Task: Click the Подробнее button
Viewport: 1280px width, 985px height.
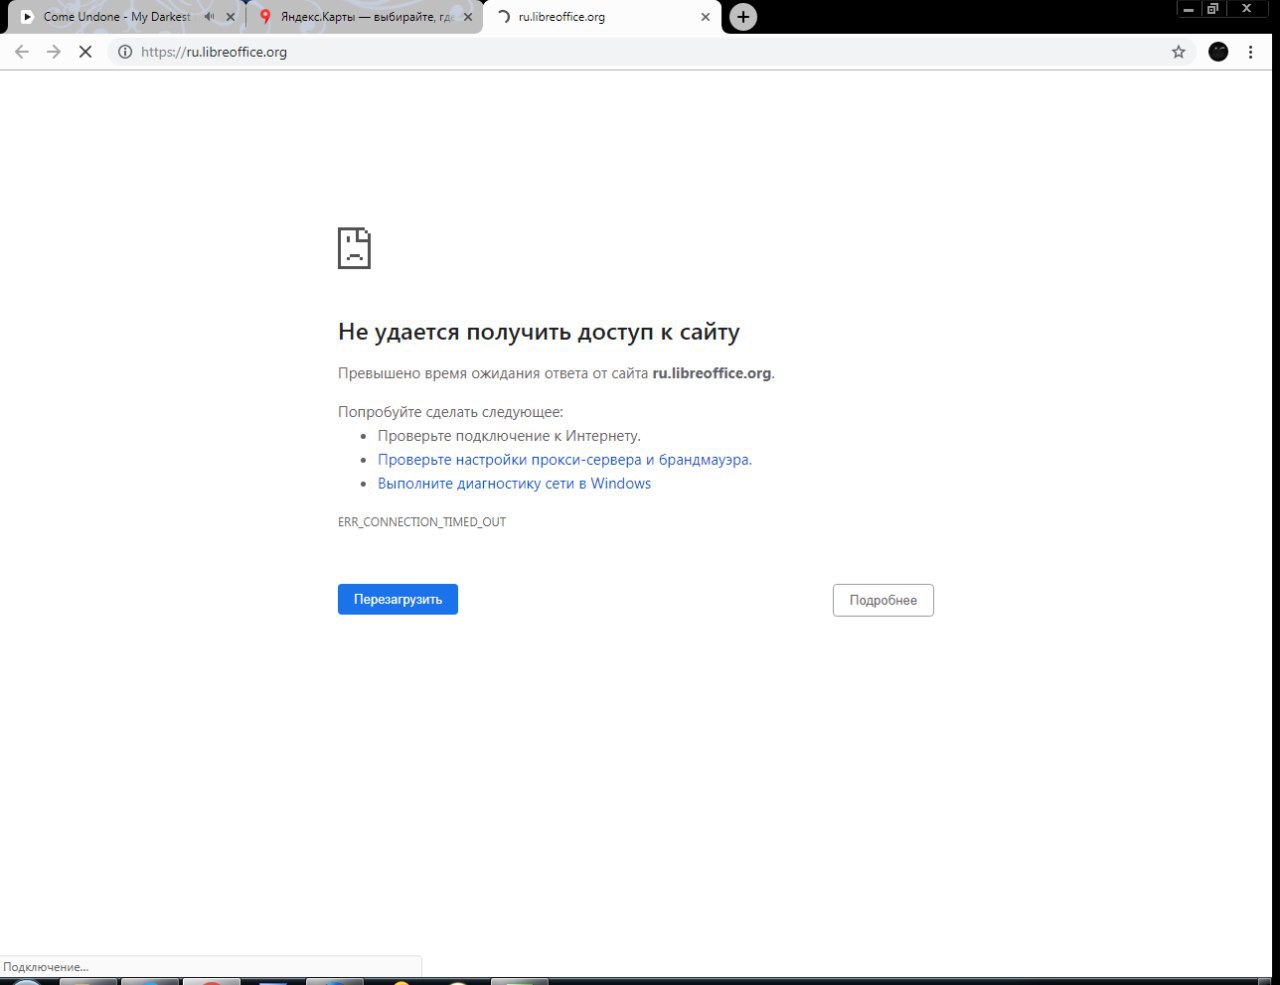Action: coord(883,600)
